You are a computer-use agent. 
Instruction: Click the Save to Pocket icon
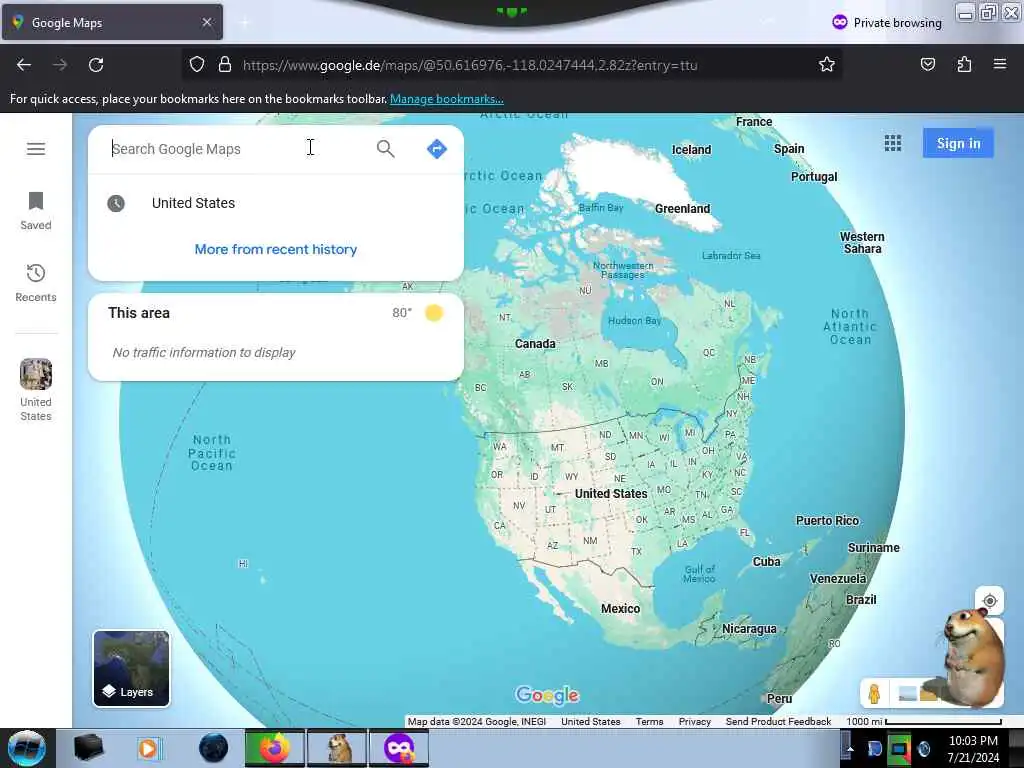pyautogui.click(x=927, y=64)
